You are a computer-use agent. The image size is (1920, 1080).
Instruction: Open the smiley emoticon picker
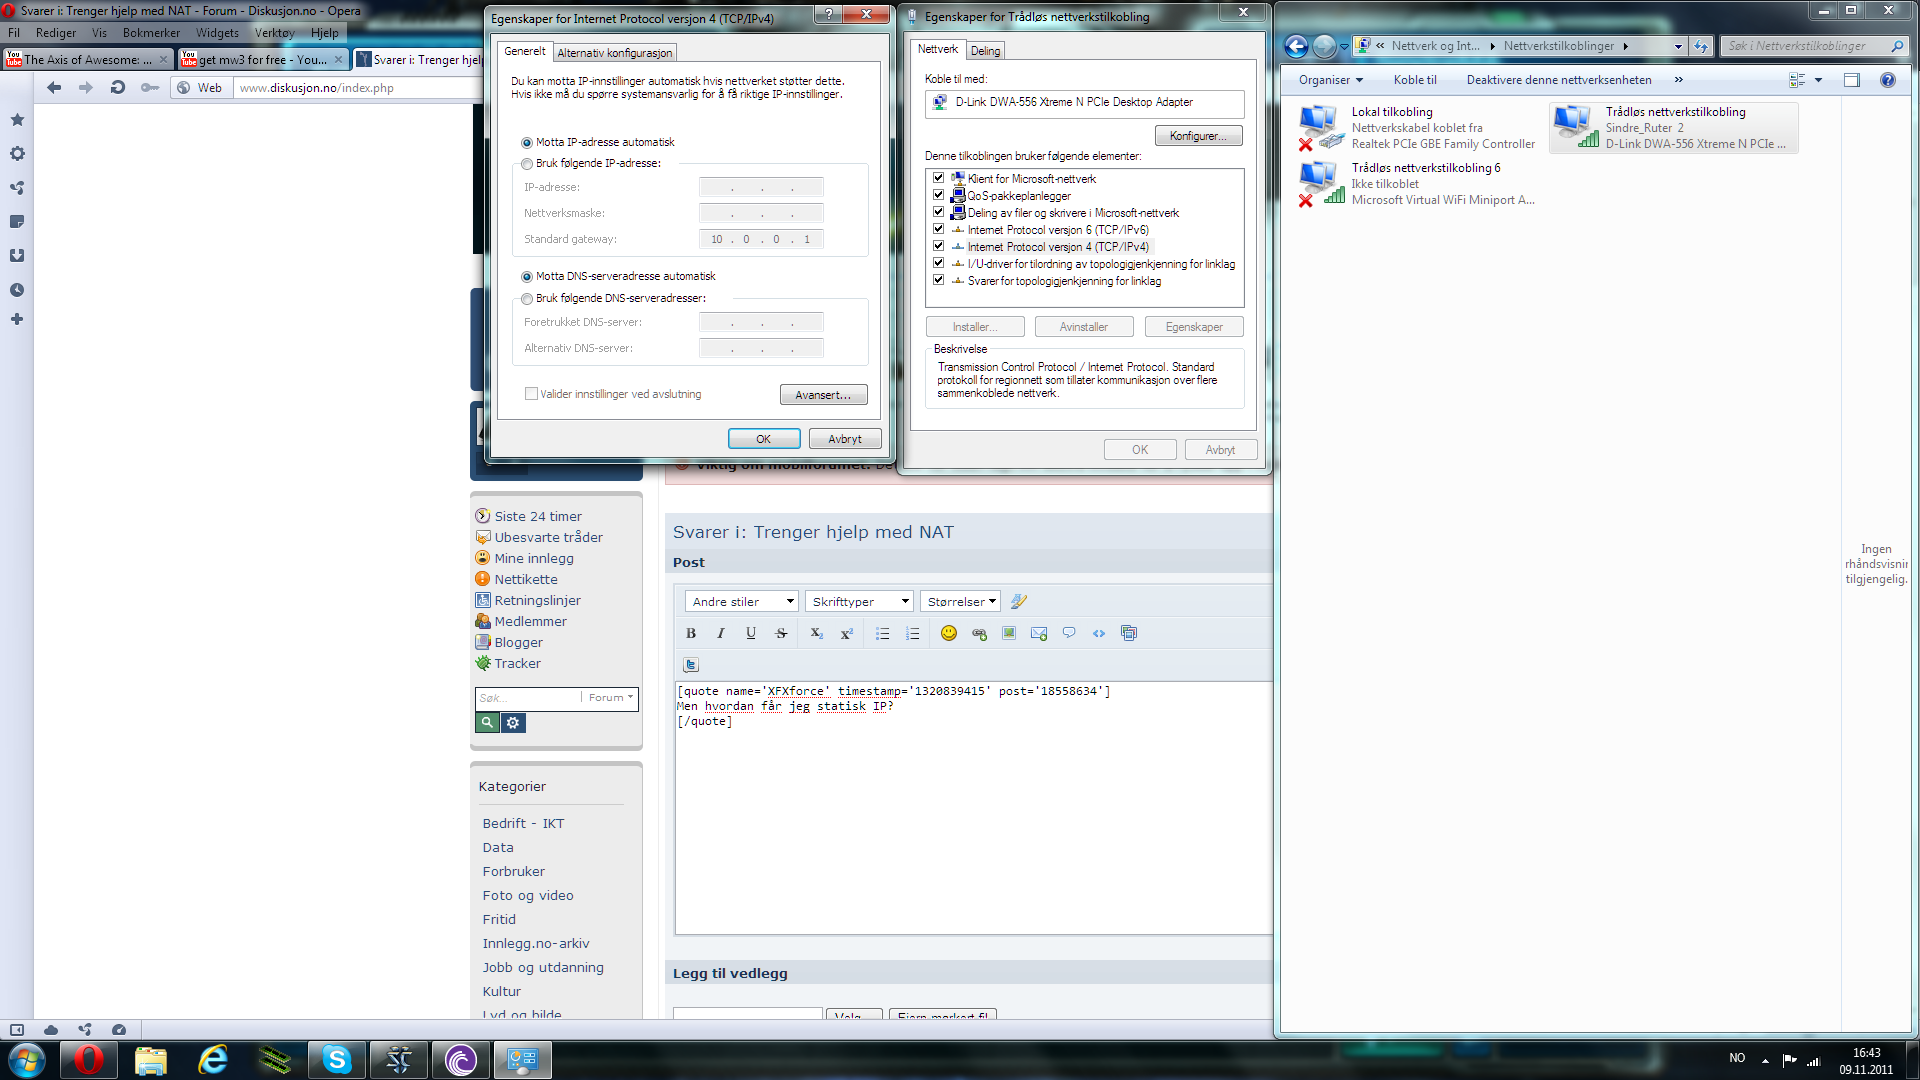coord(949,633)
